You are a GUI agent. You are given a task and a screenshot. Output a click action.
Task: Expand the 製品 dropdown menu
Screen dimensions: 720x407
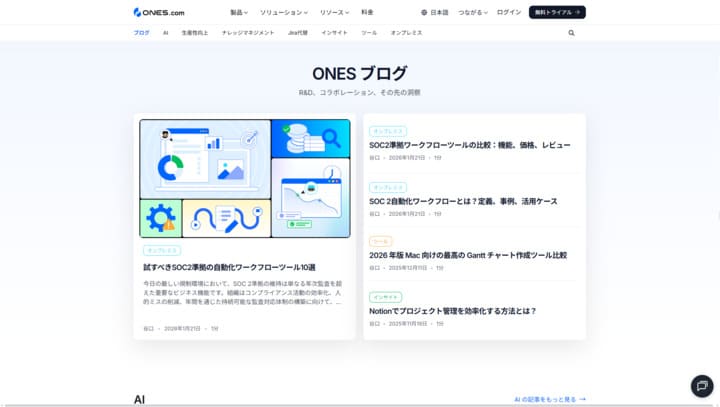[x=239, y=12]
